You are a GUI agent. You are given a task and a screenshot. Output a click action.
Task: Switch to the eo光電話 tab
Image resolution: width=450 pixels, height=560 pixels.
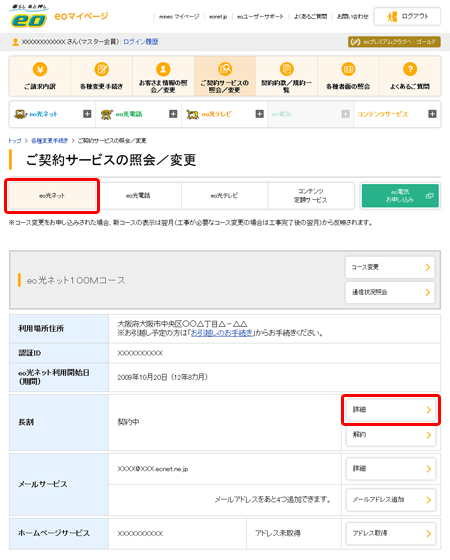pos(139,196)
